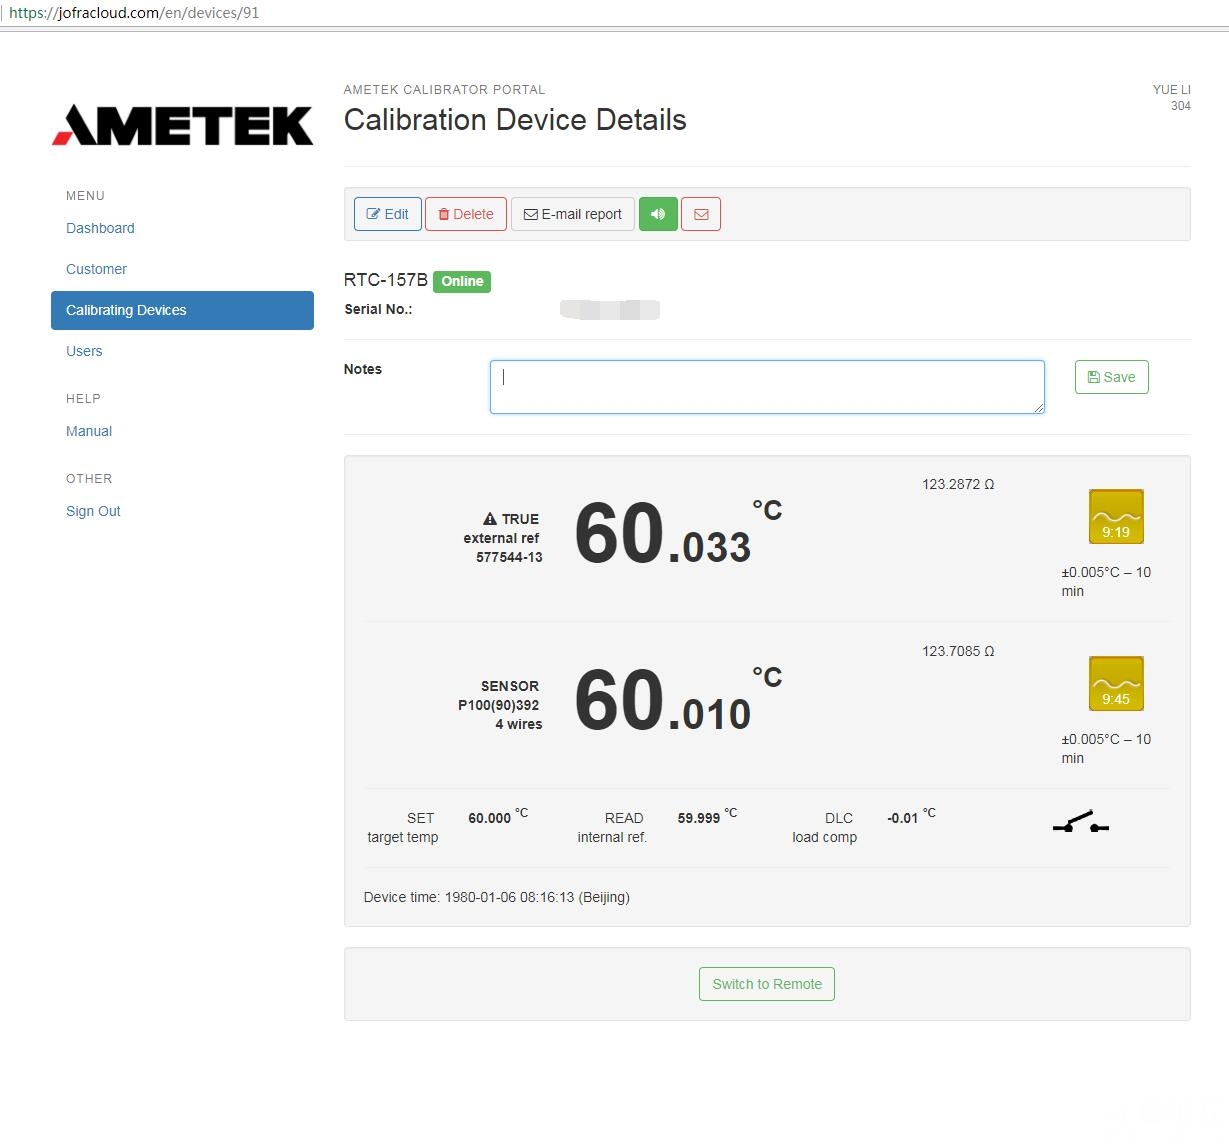Click the 4 wires sensor label

[x=519, y=724]
